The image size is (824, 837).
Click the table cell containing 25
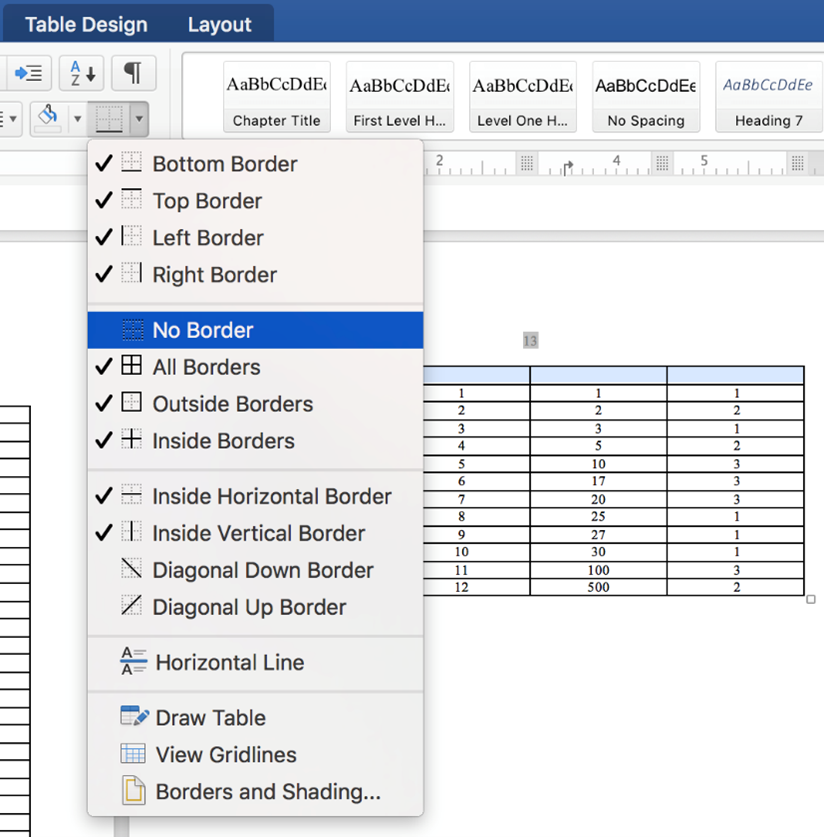[x=598, y=516]
